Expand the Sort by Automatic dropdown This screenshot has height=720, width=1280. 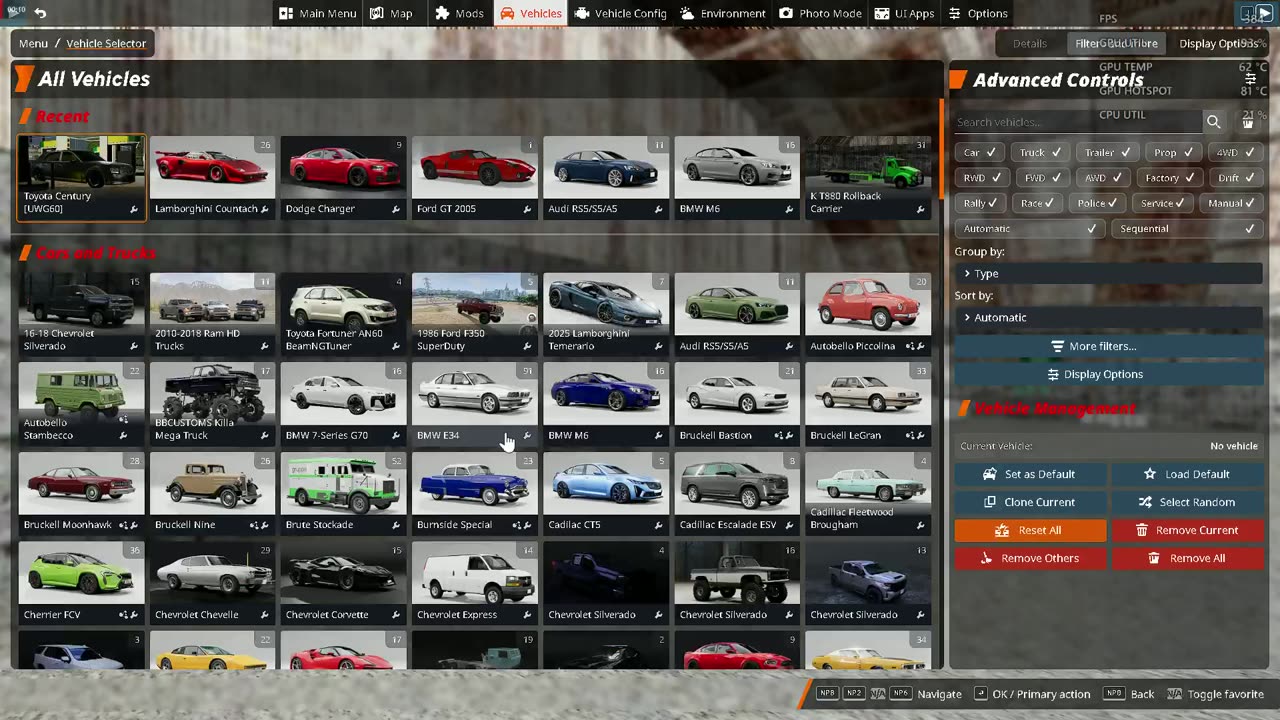[1108, 317]
